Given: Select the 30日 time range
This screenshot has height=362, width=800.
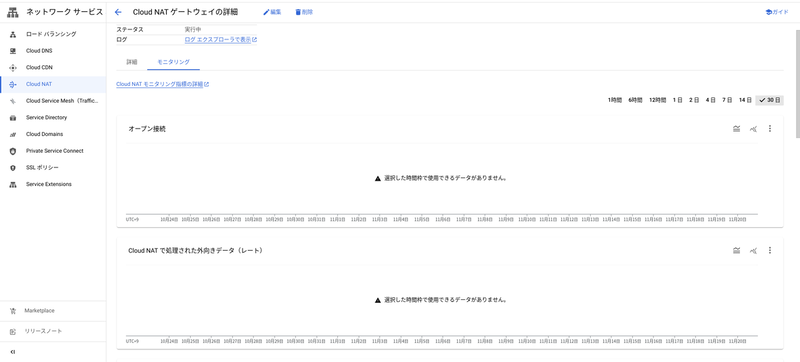Looking at the screenshot, I should click(x=769, y=100).
